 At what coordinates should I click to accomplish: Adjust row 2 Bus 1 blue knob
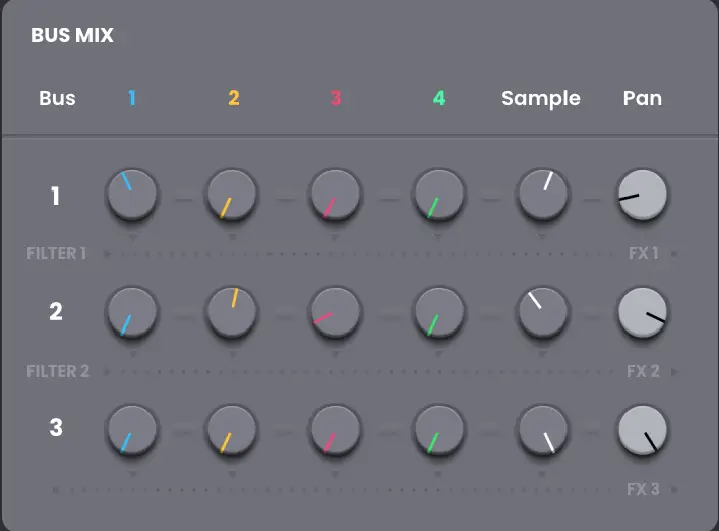pyautogui.click(x=132, y=312)
